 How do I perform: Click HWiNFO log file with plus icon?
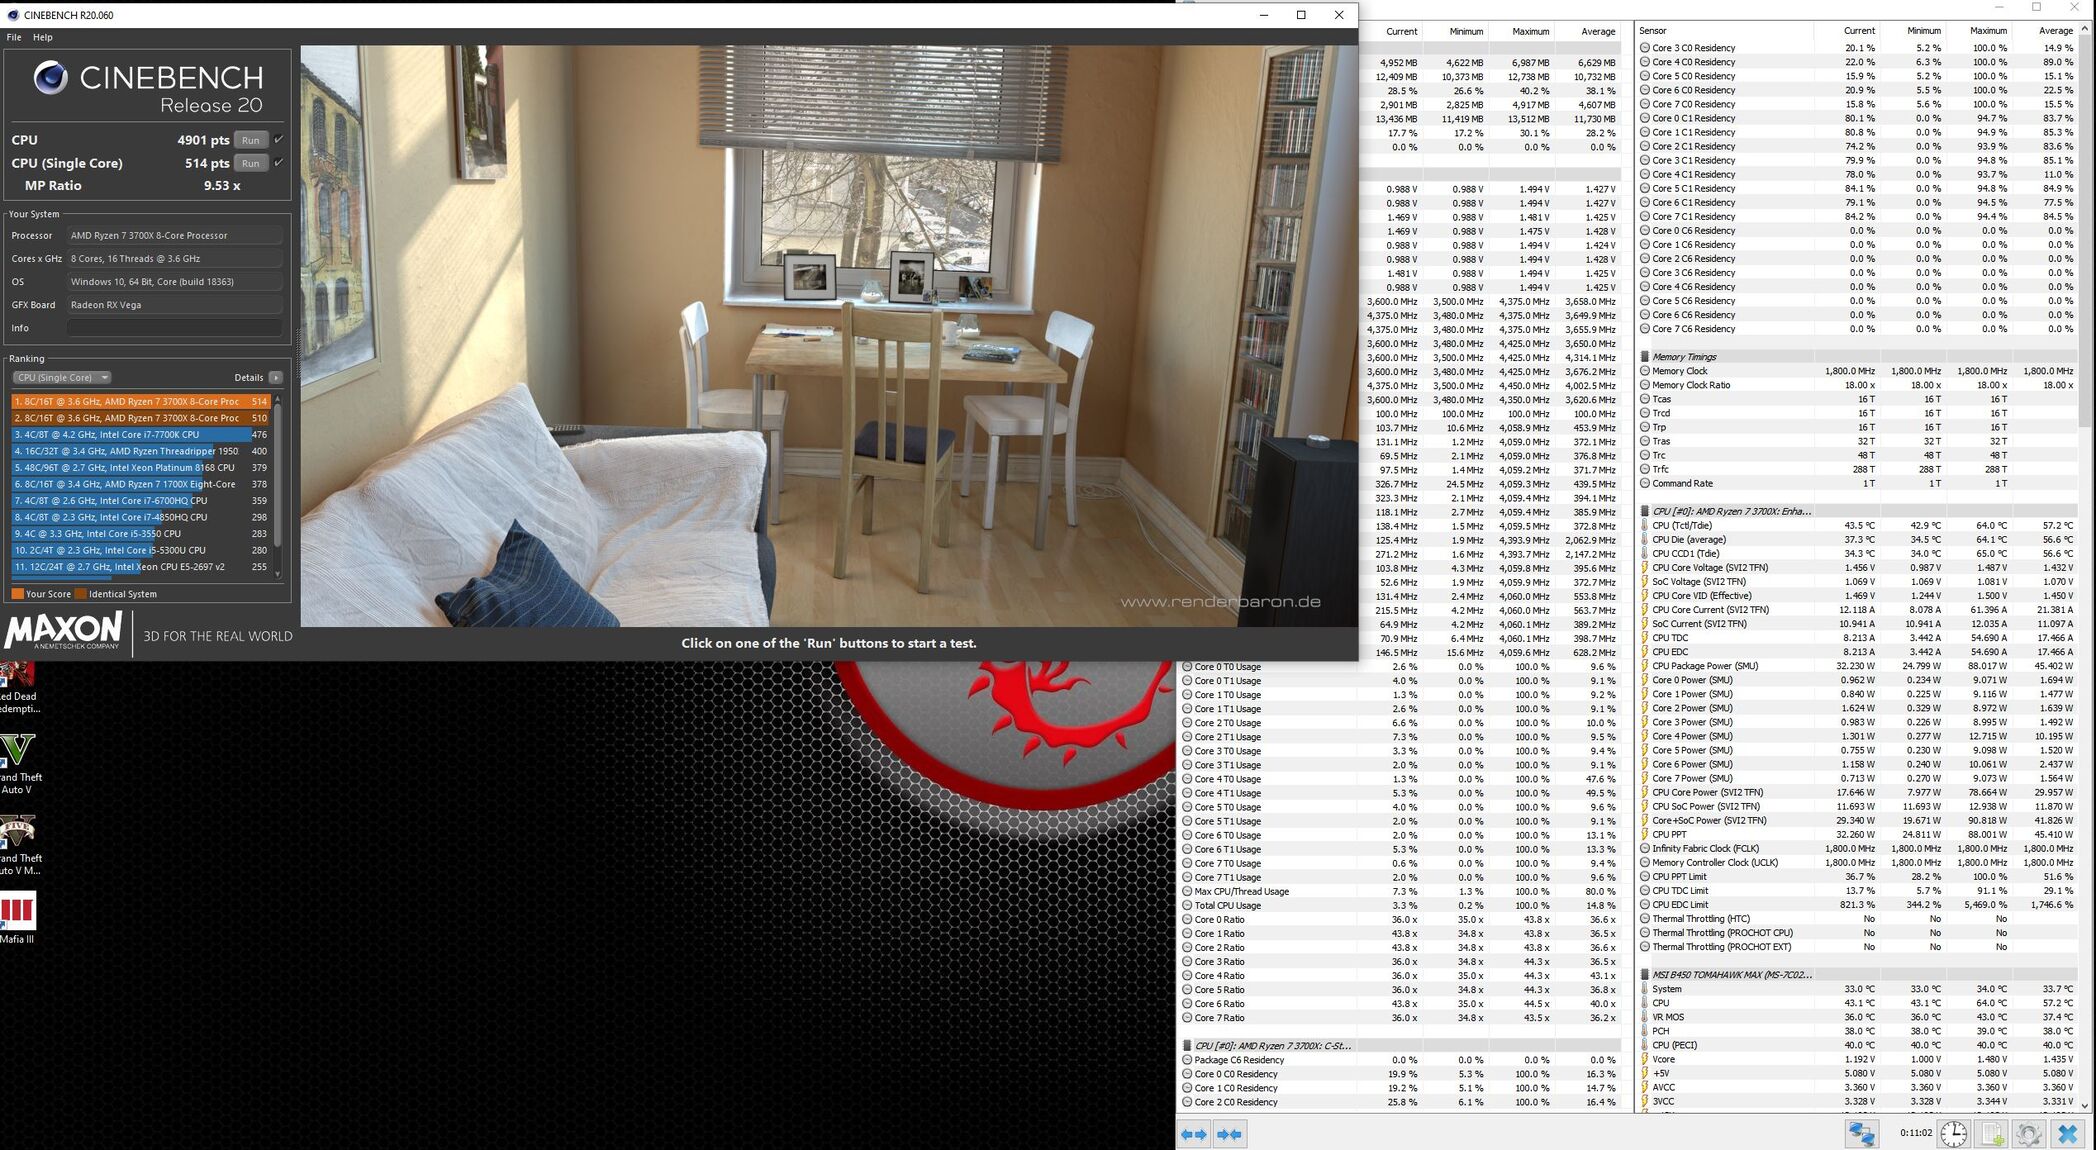[1992, 1134]
